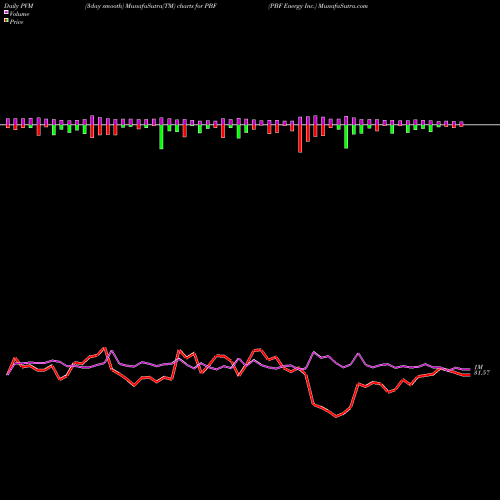Select the 'Daily PVM' title text
Screen dimensions: 500x500
pos(19,6)
